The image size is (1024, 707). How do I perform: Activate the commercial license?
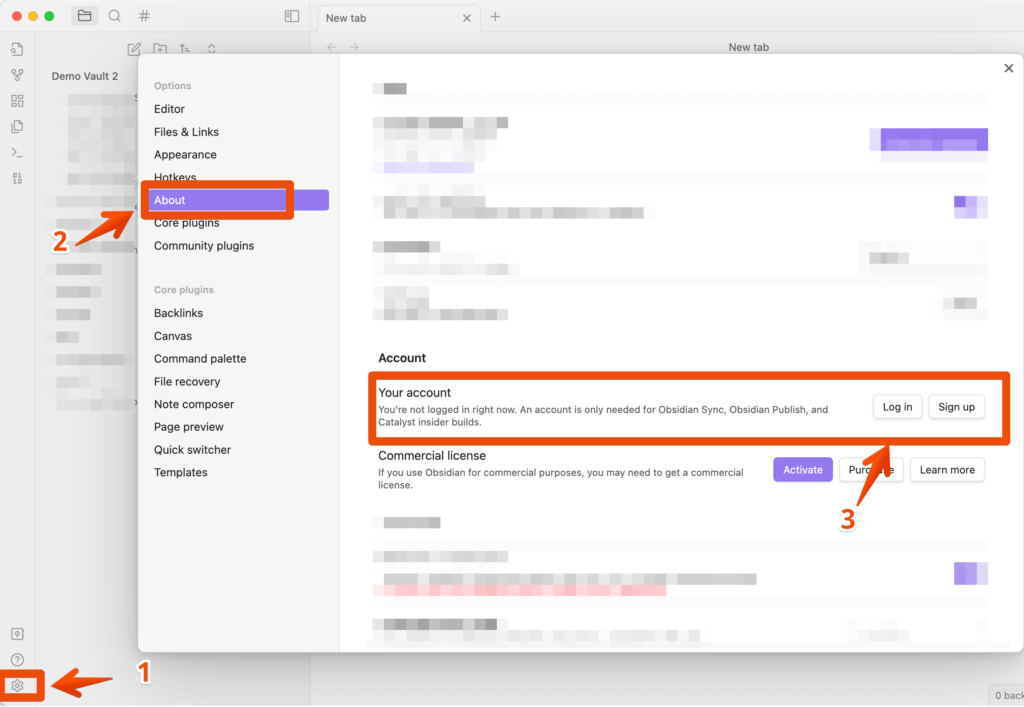click(x=803, y=469)
